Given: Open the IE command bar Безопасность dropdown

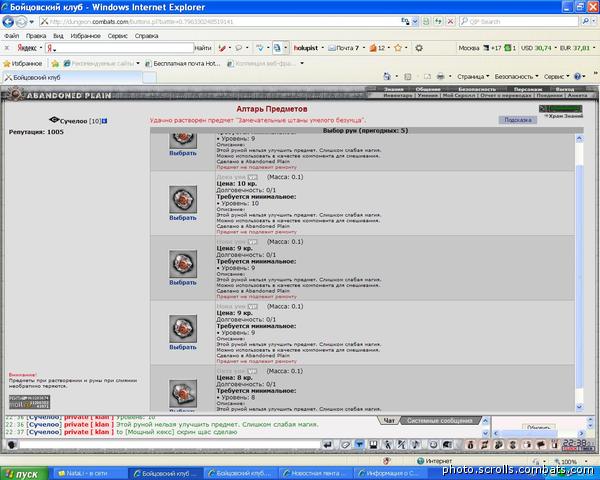Looking at the screenshot, I should coord(516,77).
